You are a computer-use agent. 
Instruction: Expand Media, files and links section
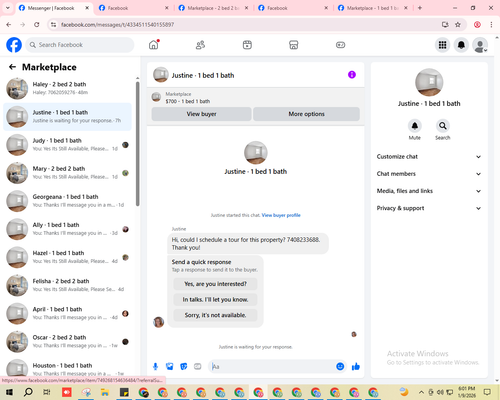pos(429,191)
